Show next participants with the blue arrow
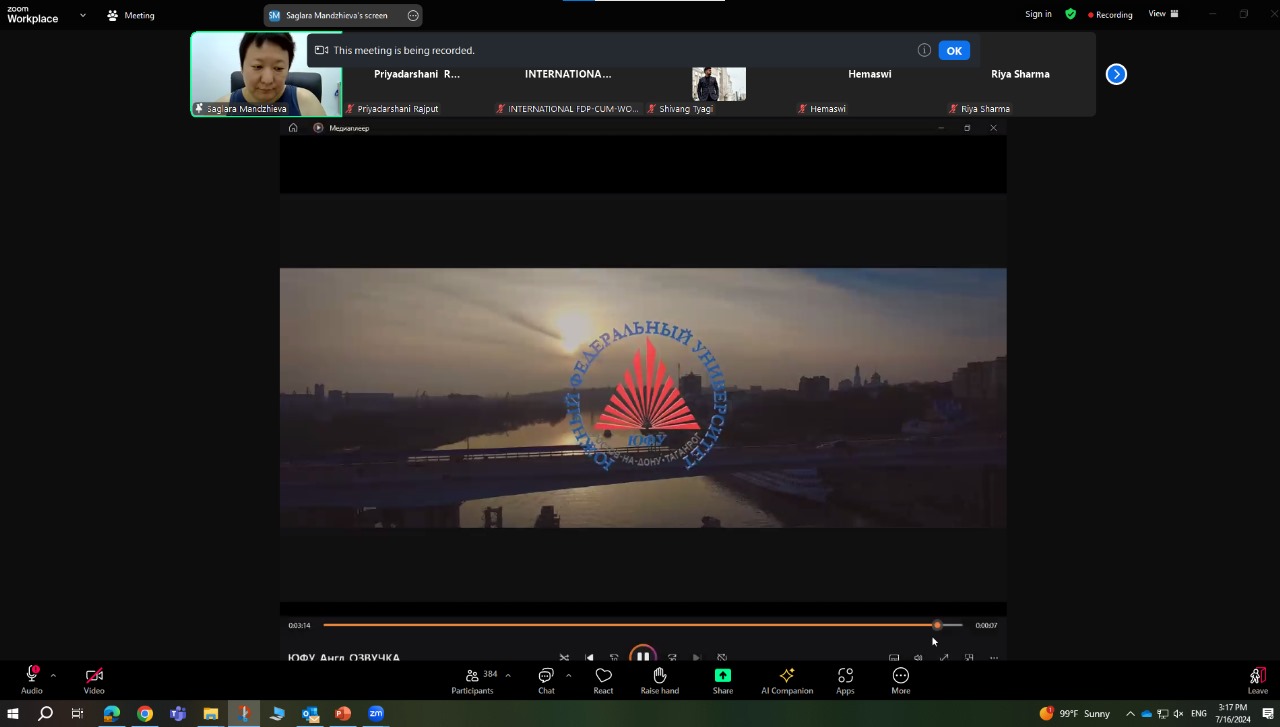The width and height of the screenshot is (1280, 727). pyautogui.click(x=1116, y=74)
